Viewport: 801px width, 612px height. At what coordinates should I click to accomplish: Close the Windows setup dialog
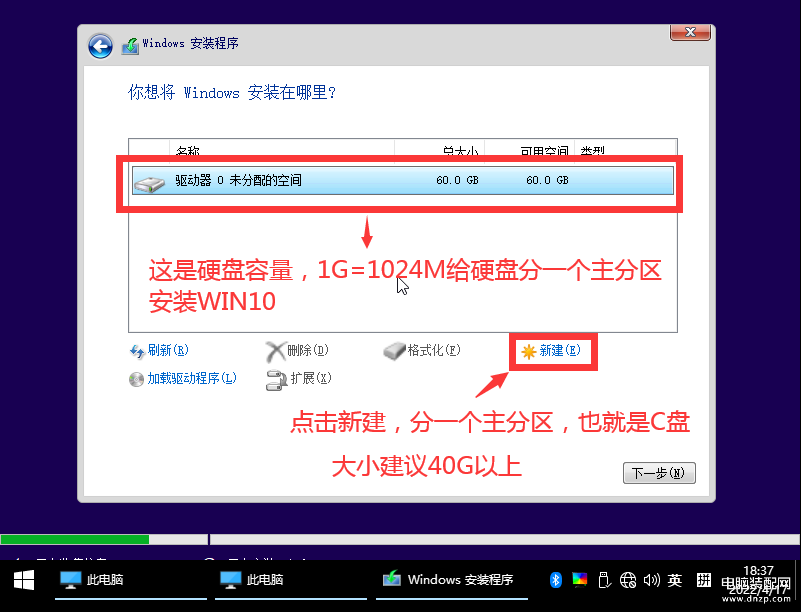point(690,32)
